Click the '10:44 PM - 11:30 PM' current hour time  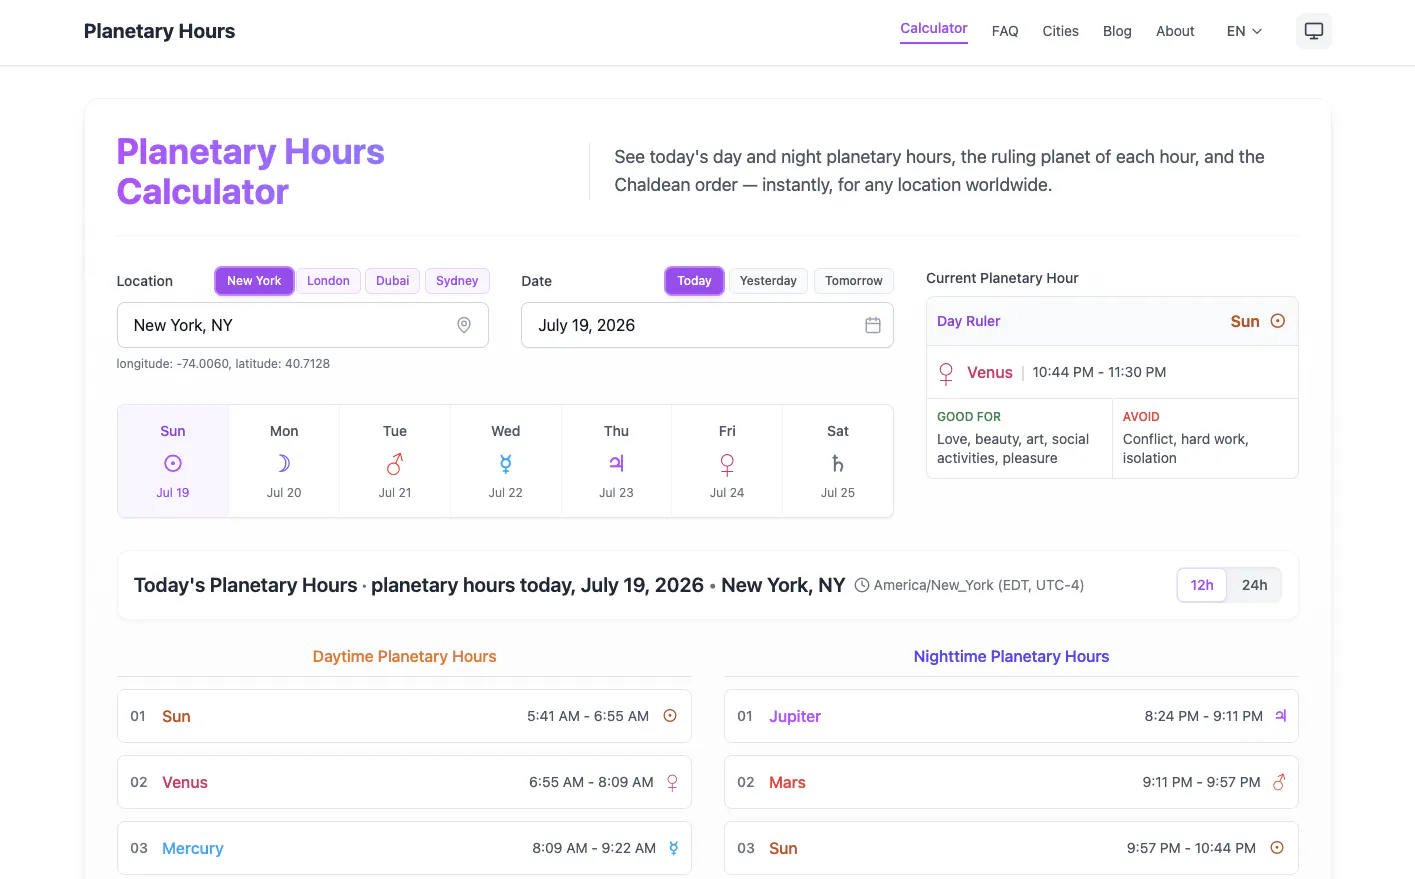tap(1099, 372)
